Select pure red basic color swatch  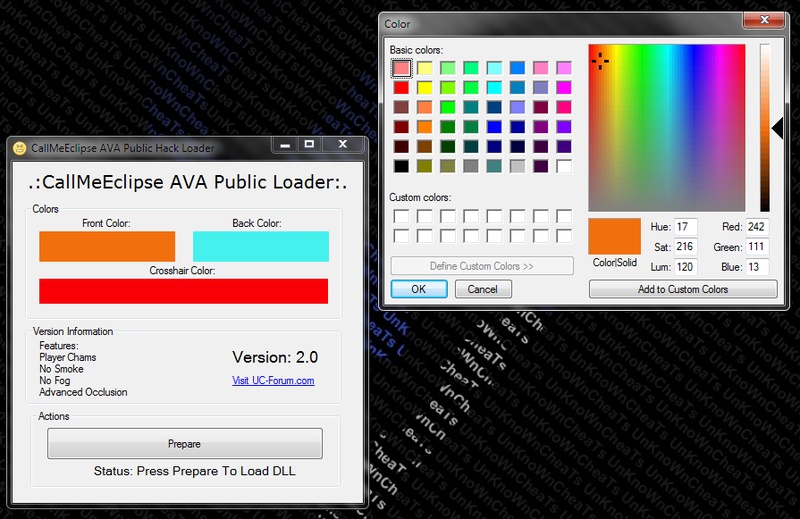pos(402,88)
